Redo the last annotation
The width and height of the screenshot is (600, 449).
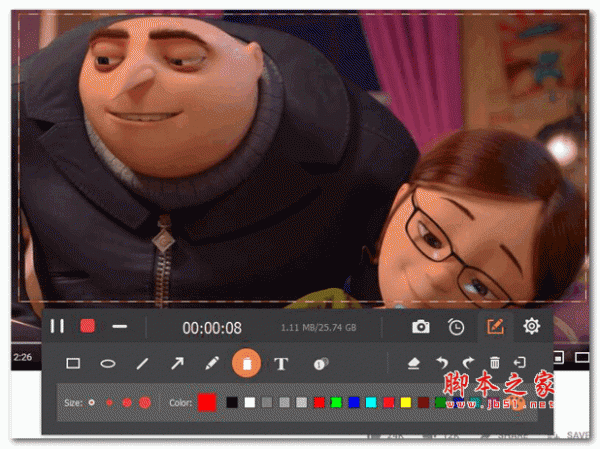click(x=468, y=362)
